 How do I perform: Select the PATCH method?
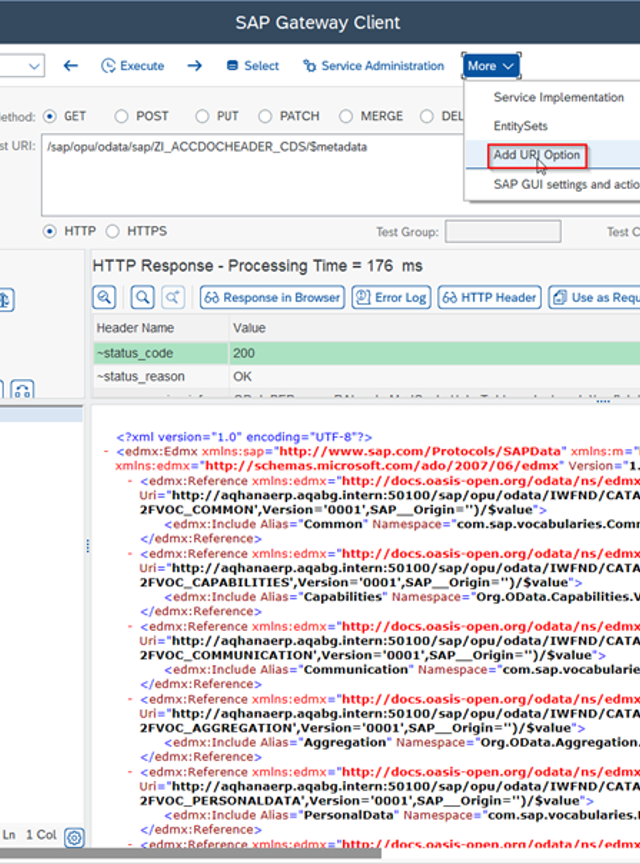pyautogui.click(x=265, y=116)
